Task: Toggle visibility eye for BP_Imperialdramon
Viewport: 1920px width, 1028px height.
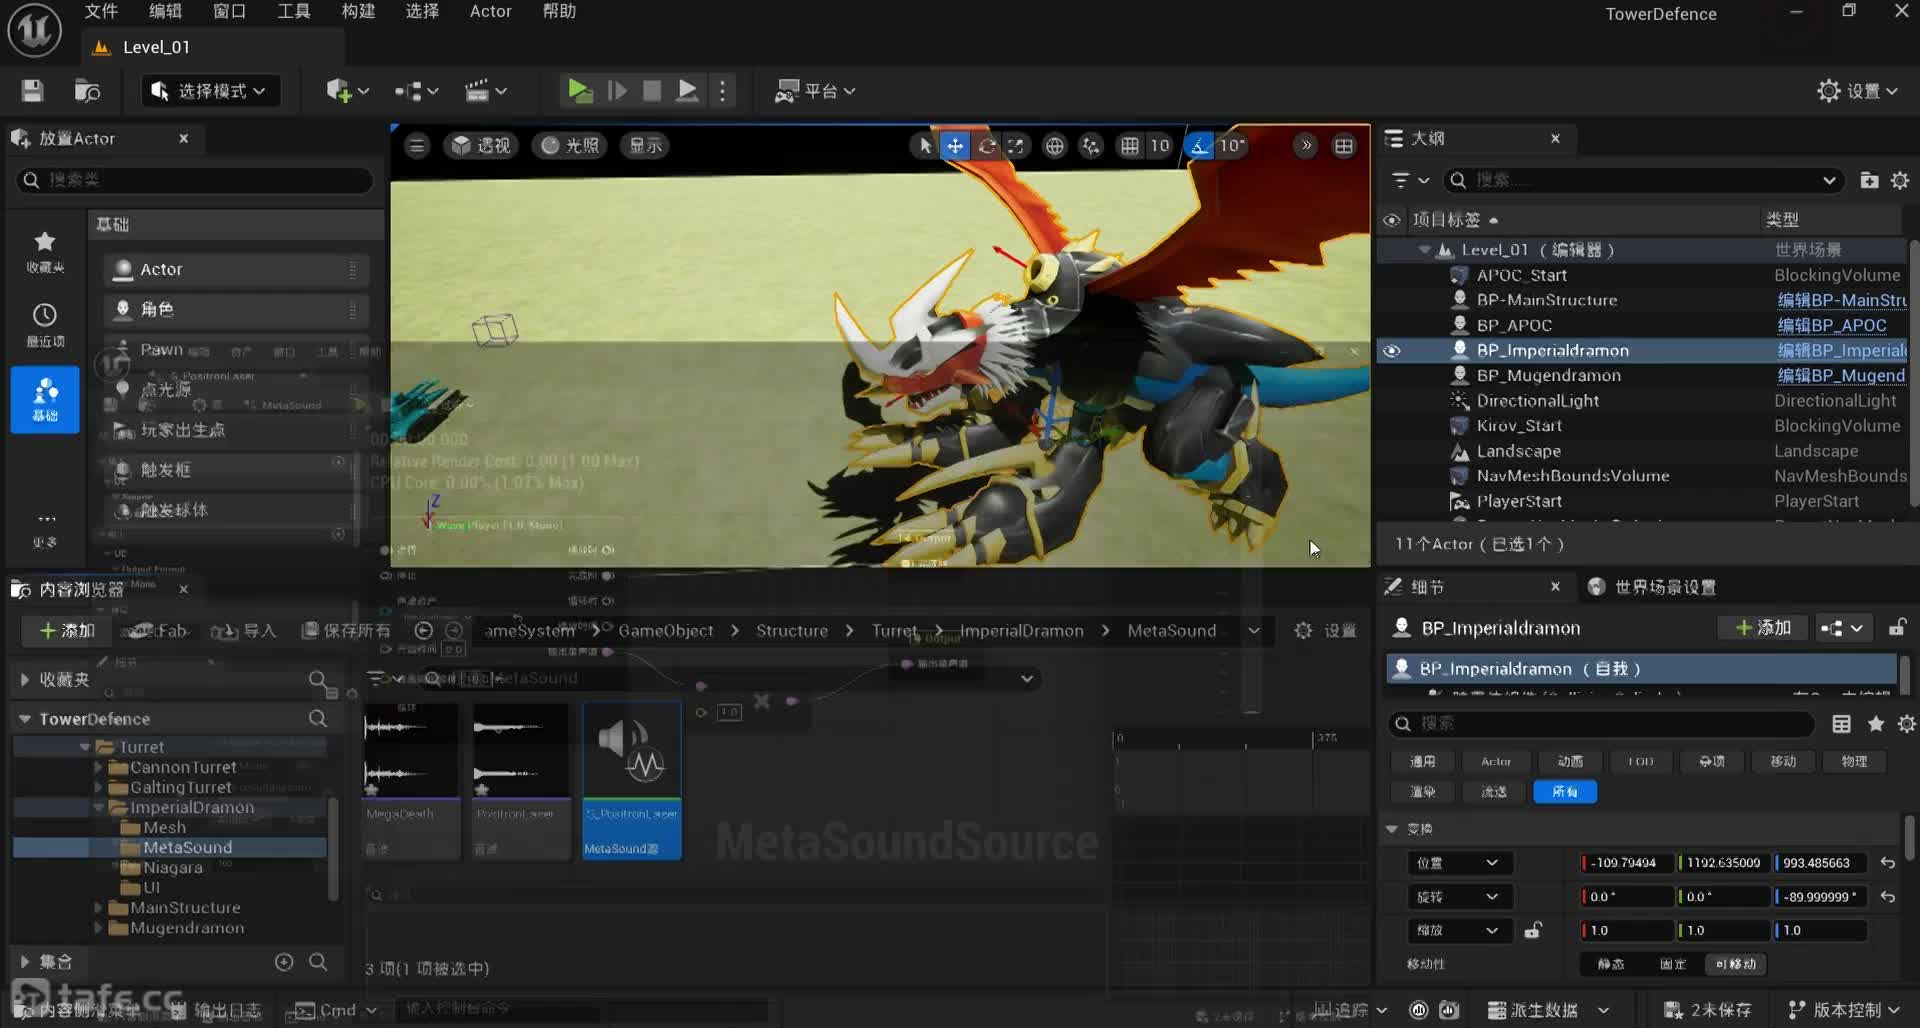Action: pyautogui.click(x=1391, y=351)
